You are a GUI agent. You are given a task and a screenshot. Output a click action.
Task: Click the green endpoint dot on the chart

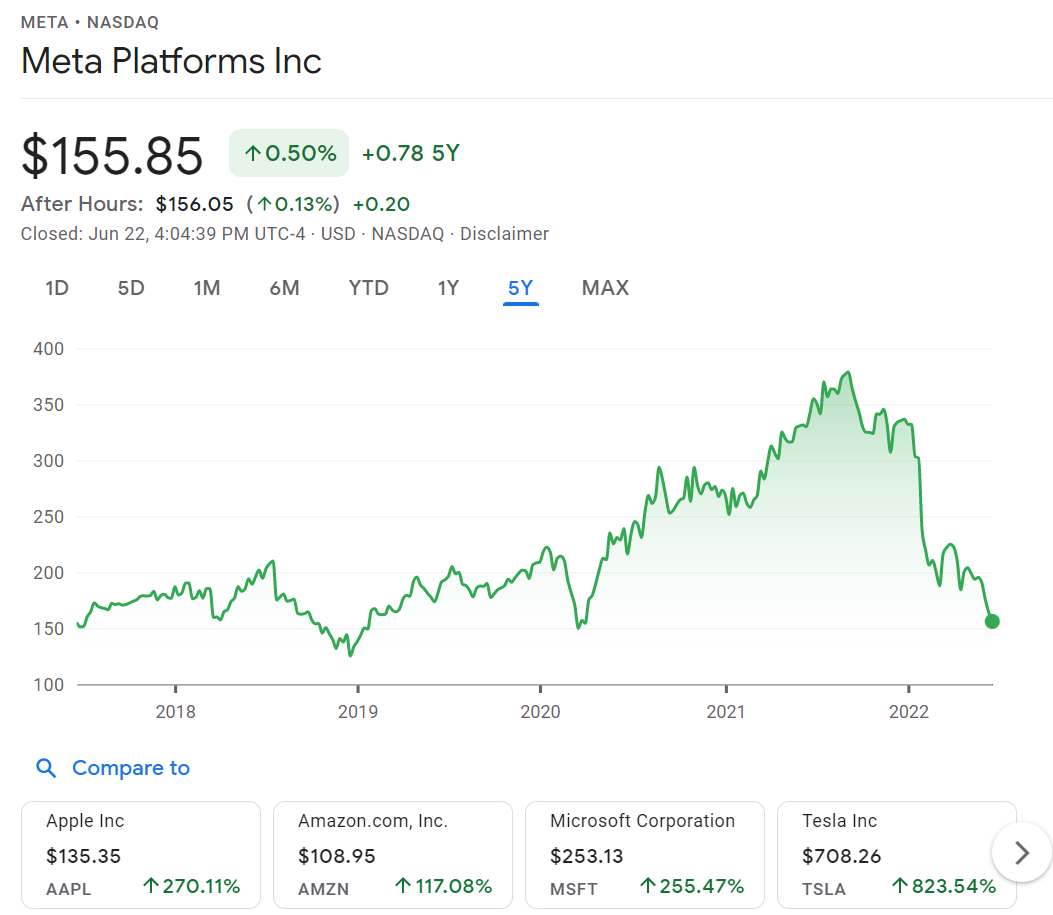click(x=992, y=621)
